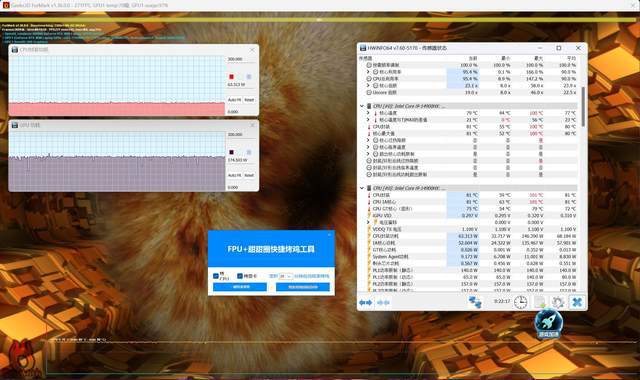This screenshot has width=640, height=380.
Task: Close the GPU 功耗 graph window
Action: [252, 125]
